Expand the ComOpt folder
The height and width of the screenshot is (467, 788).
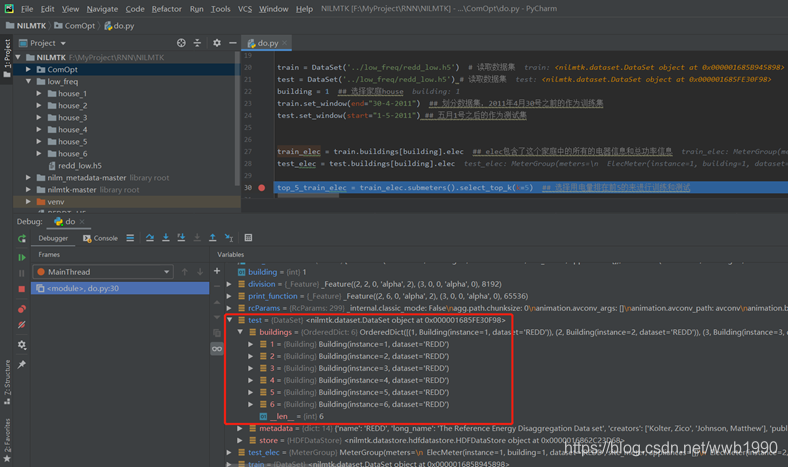click(x=29, y=69)
